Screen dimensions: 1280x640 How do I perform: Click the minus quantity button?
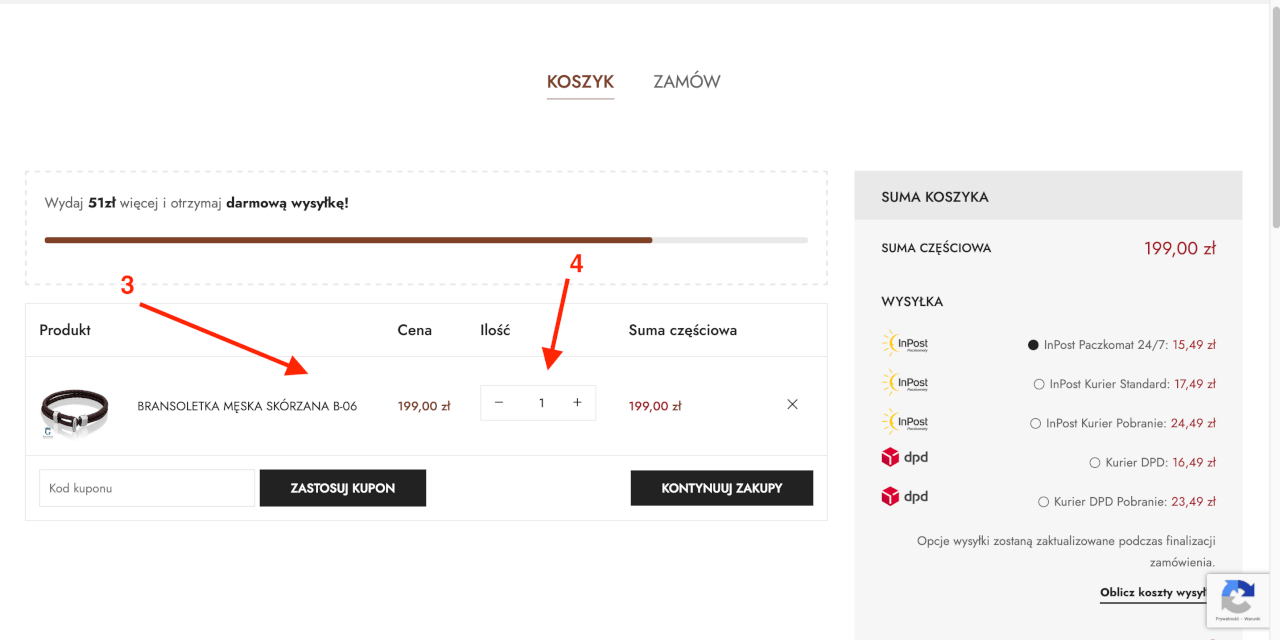(x=499, y=403)
